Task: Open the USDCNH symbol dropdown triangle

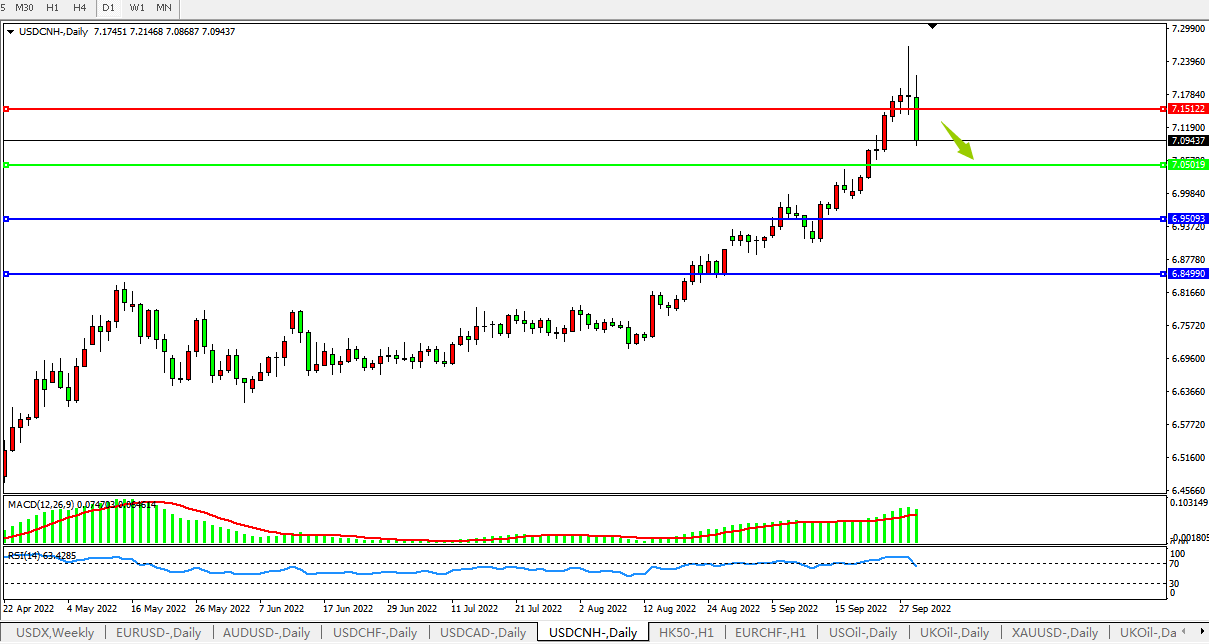Action: 10,32
